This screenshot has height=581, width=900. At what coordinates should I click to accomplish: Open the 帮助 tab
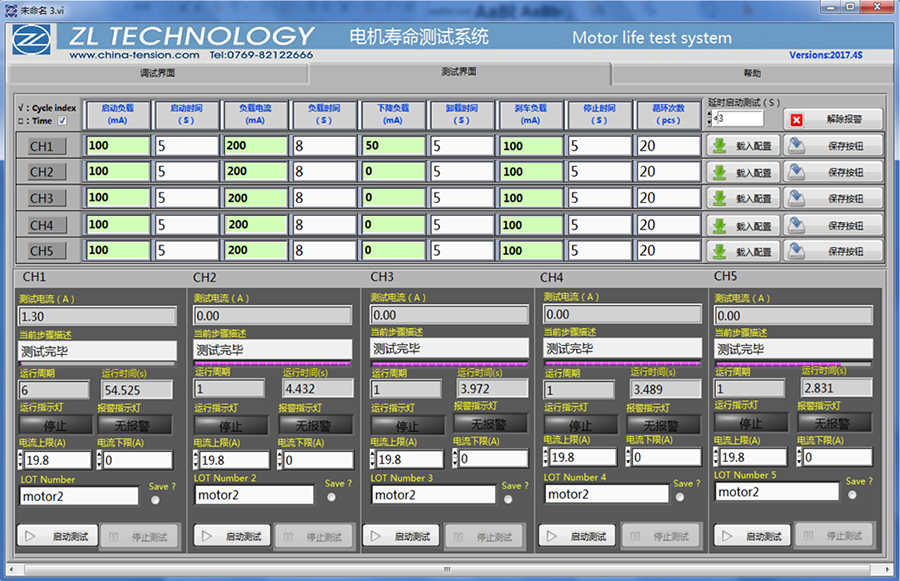[751, 73]
